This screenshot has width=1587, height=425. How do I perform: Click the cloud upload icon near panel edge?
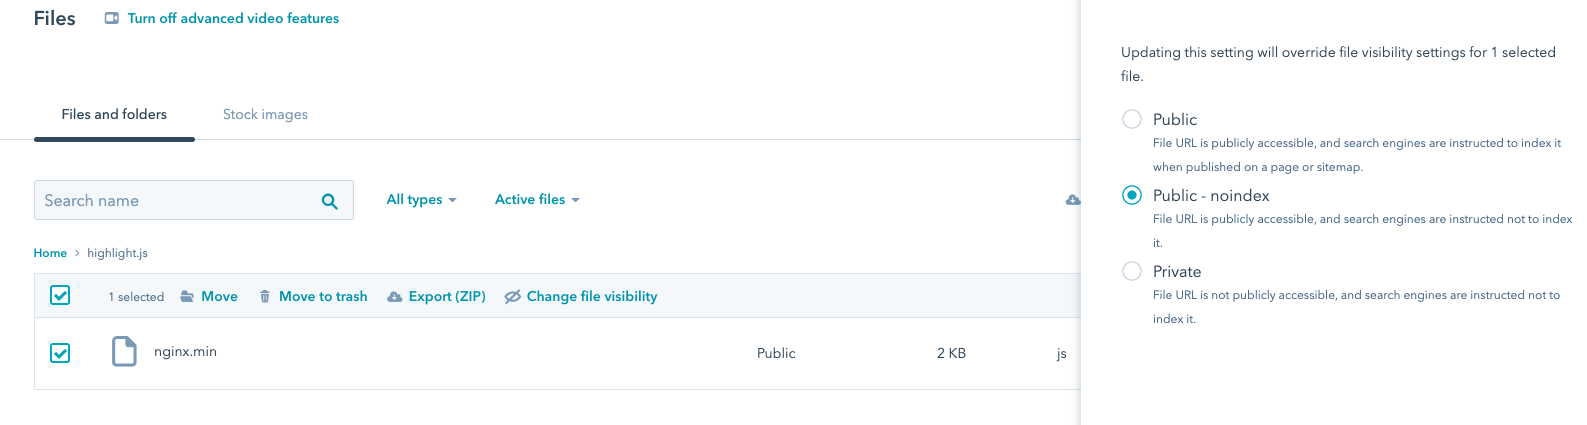pos(1073,200)
